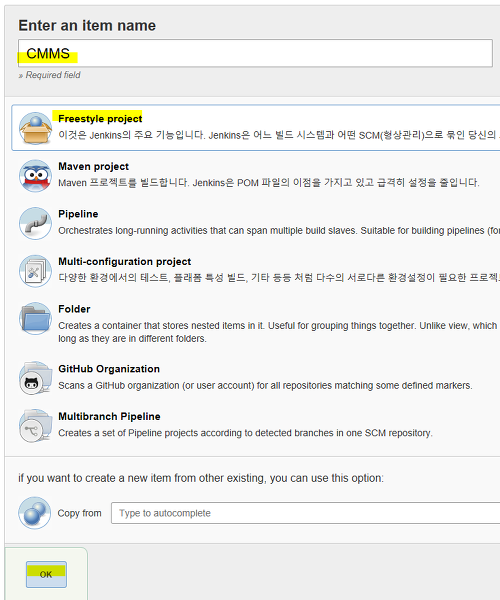Click the Multi-configuration project Korean description
Viewport: 500px width, 600px height.
(279, 278)
